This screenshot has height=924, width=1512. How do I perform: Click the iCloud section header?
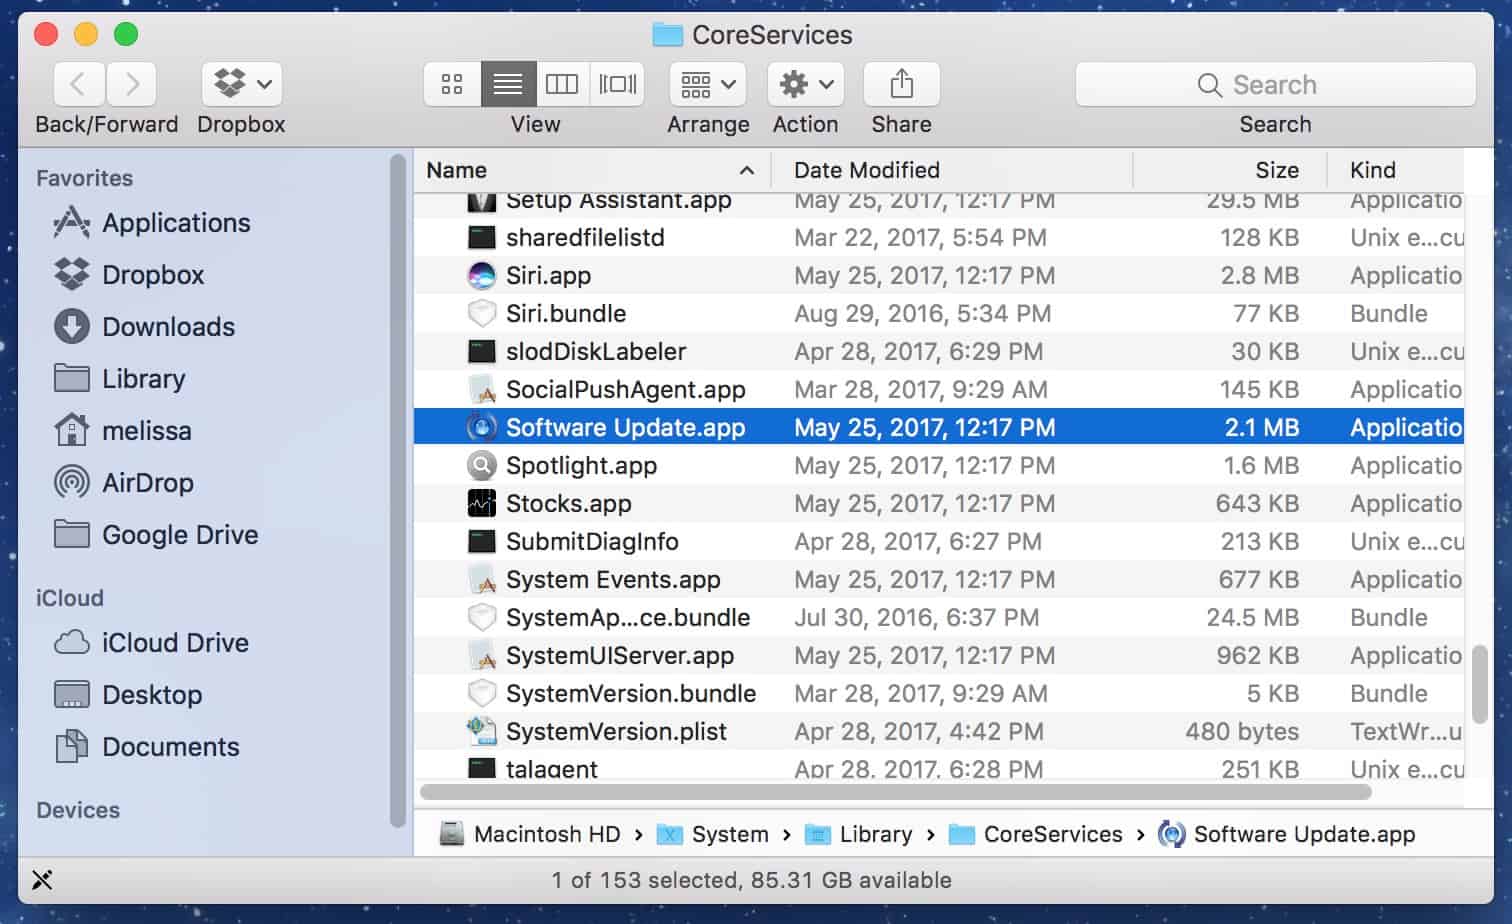tap(69, 598)
